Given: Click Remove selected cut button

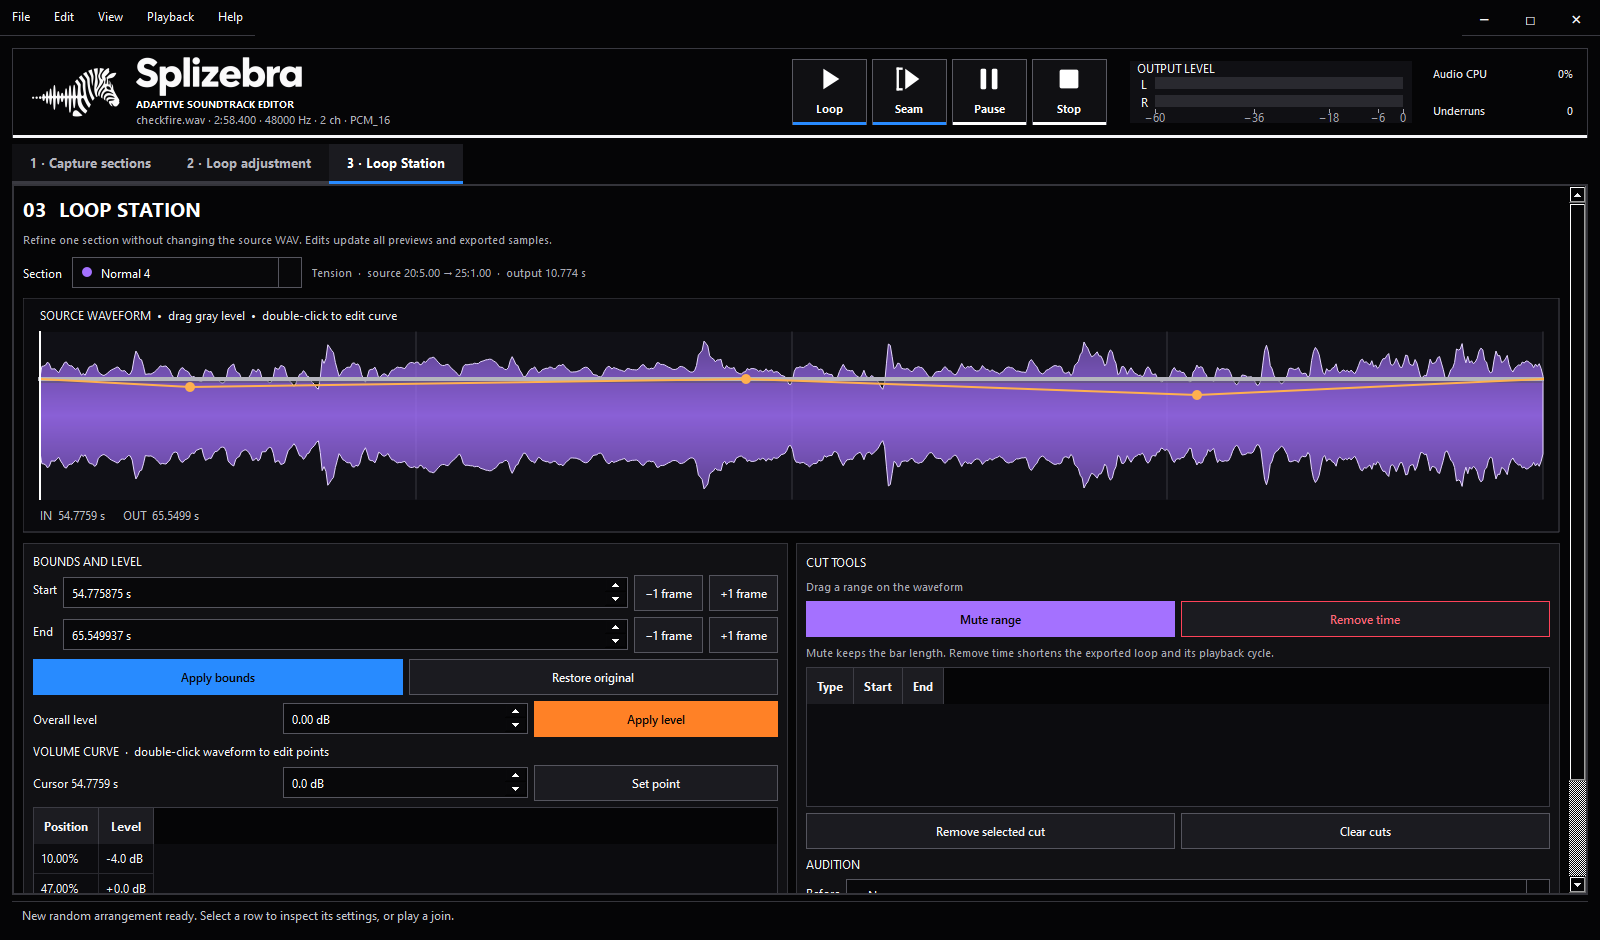Looking at the screenshot, I should [990, 831].
